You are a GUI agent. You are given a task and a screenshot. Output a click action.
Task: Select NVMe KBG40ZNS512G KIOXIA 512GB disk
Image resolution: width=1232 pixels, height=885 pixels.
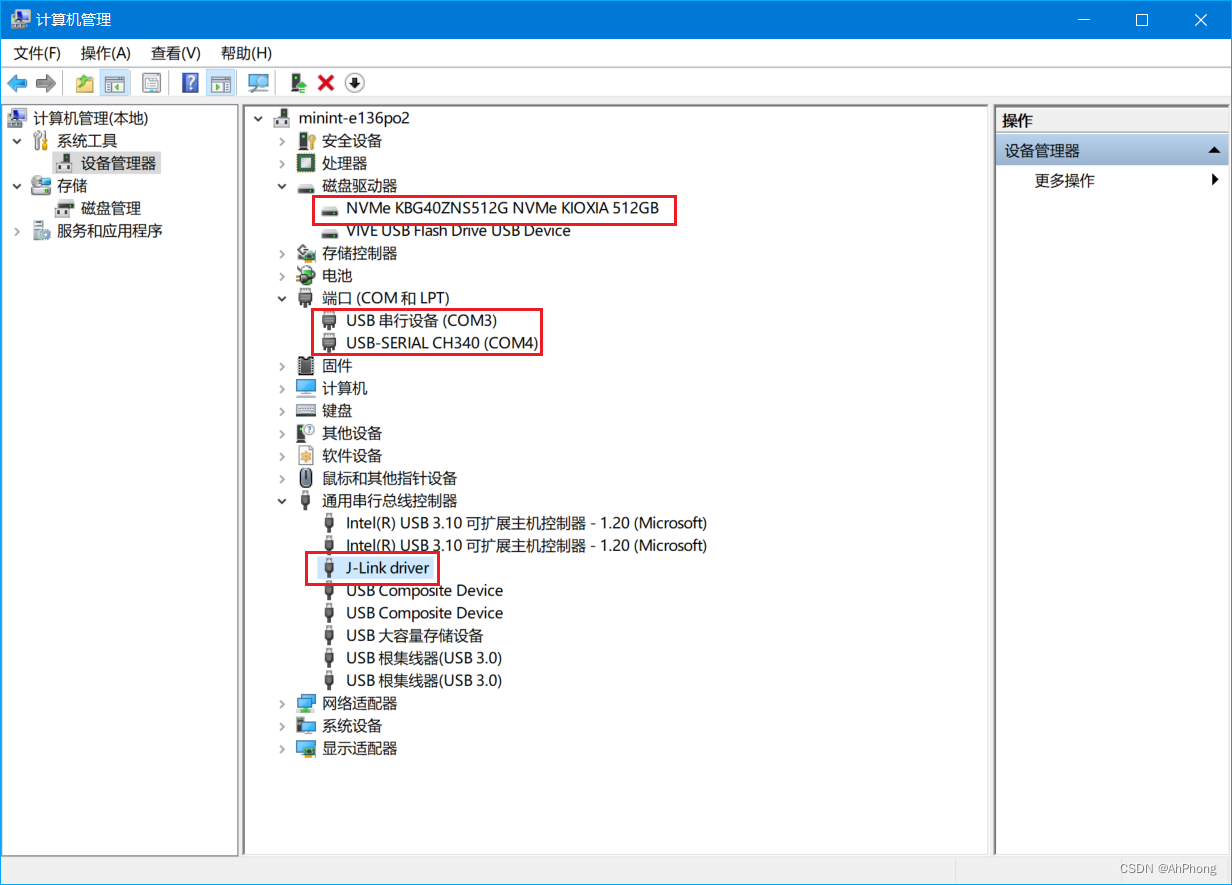[x=502, y=208]
